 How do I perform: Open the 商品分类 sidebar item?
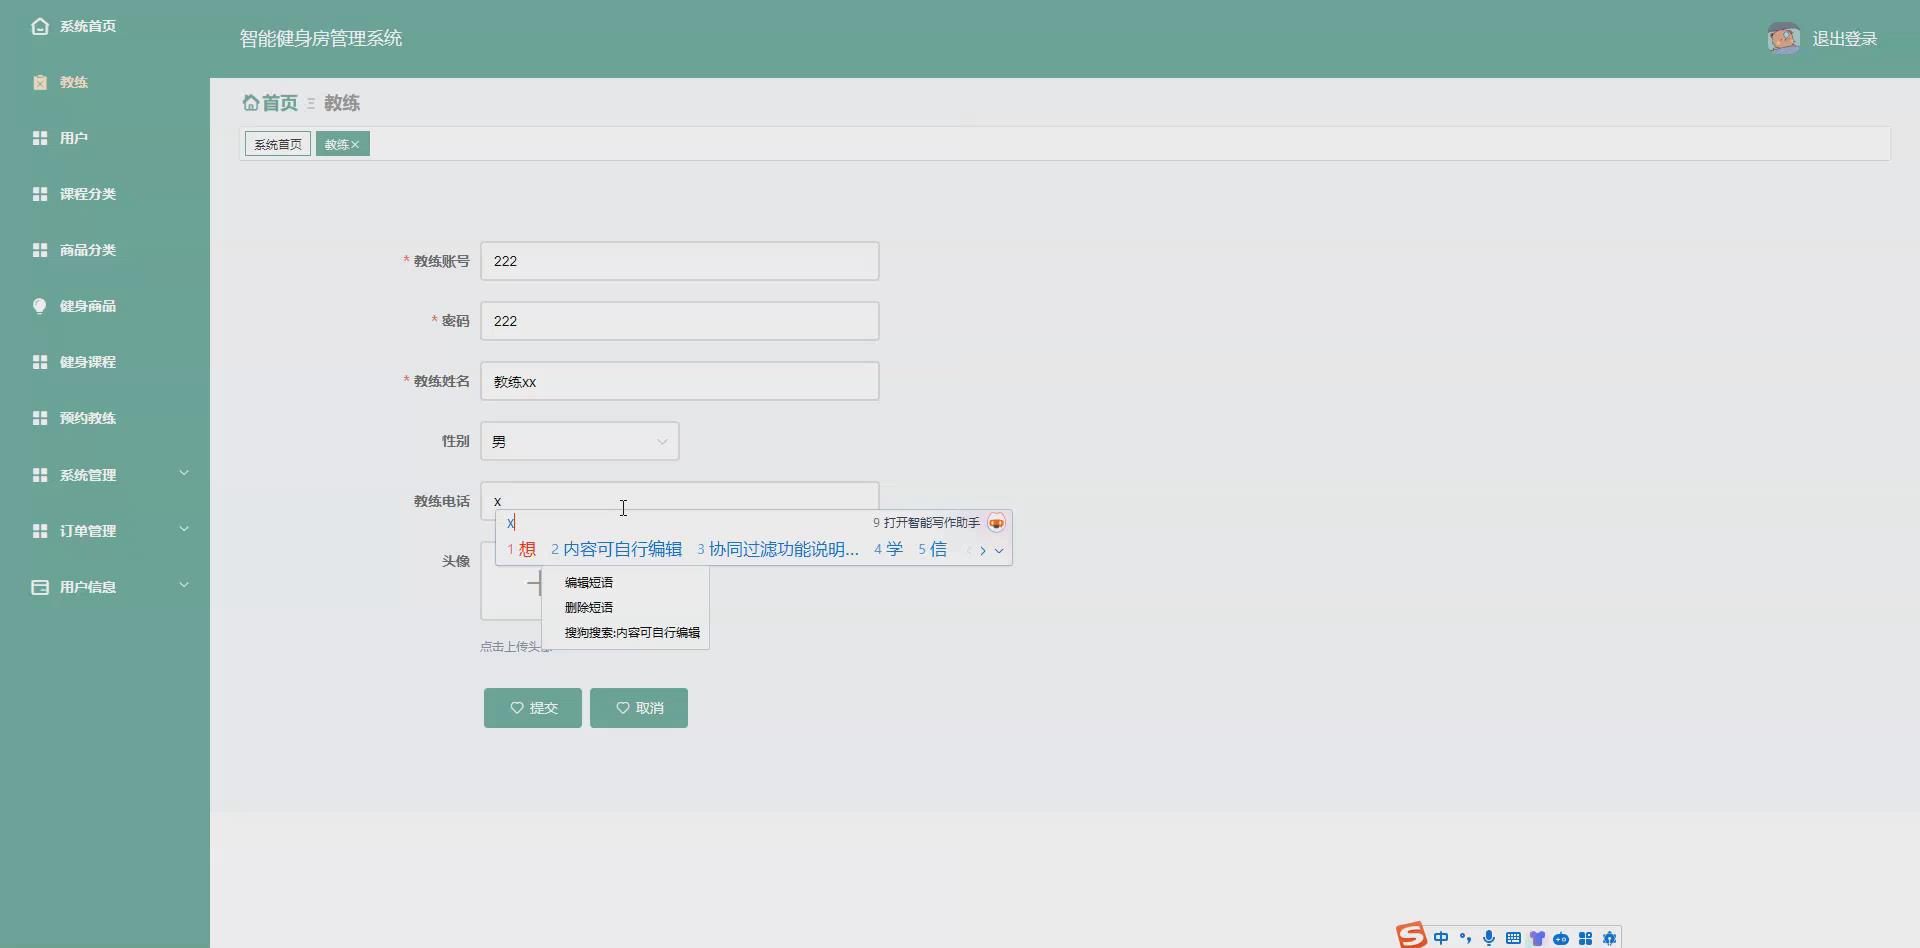[87, 250]
